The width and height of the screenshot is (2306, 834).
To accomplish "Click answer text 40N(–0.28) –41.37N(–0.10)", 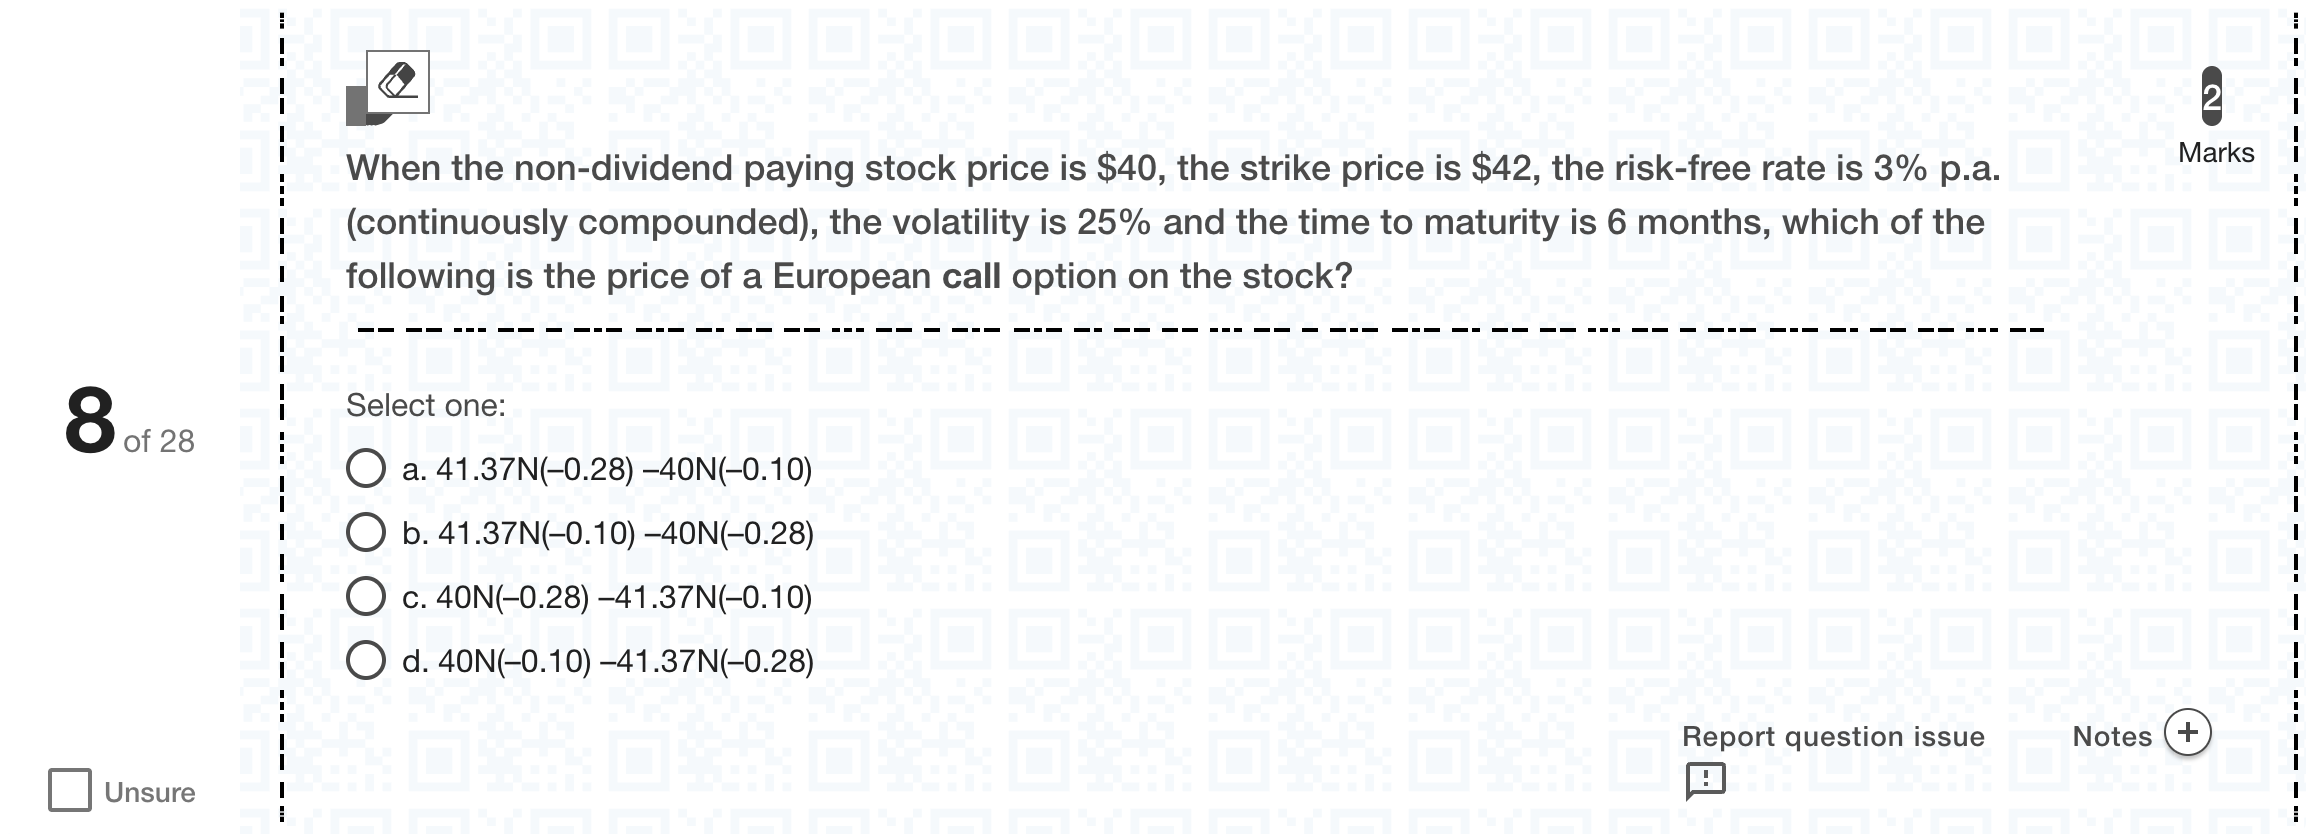I will coord(624,597).
